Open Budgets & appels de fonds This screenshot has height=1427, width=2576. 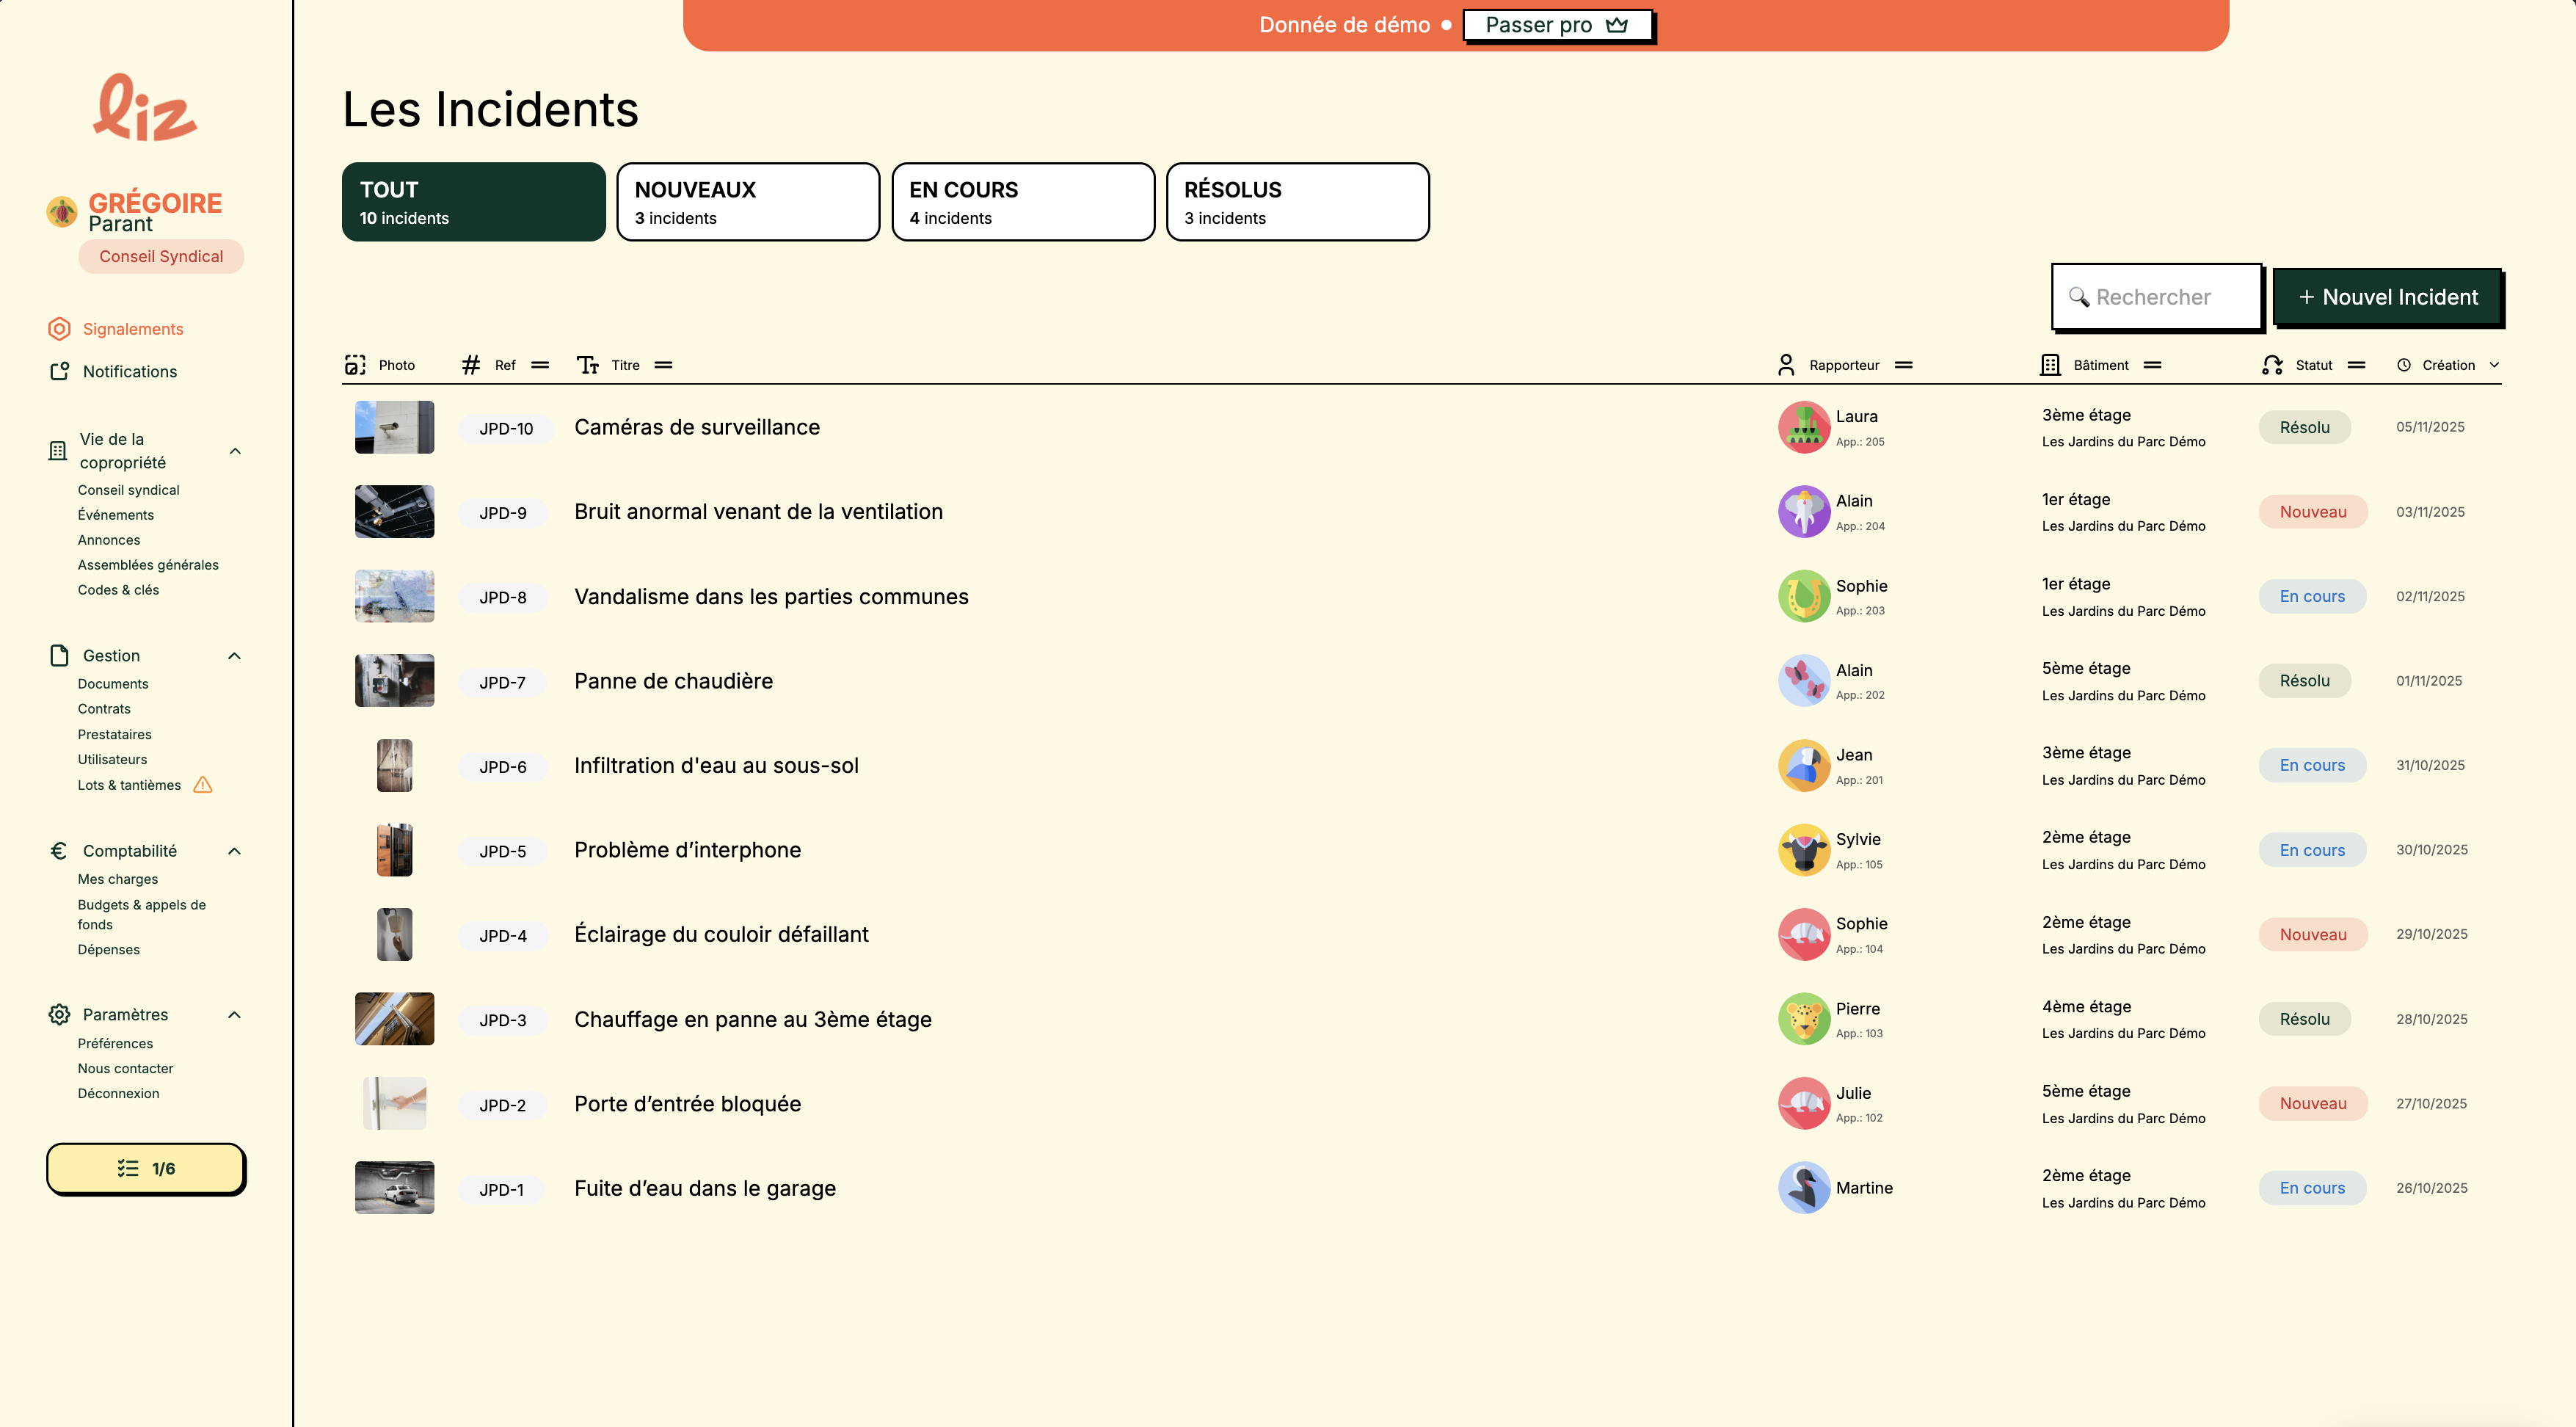pos(142,915)
